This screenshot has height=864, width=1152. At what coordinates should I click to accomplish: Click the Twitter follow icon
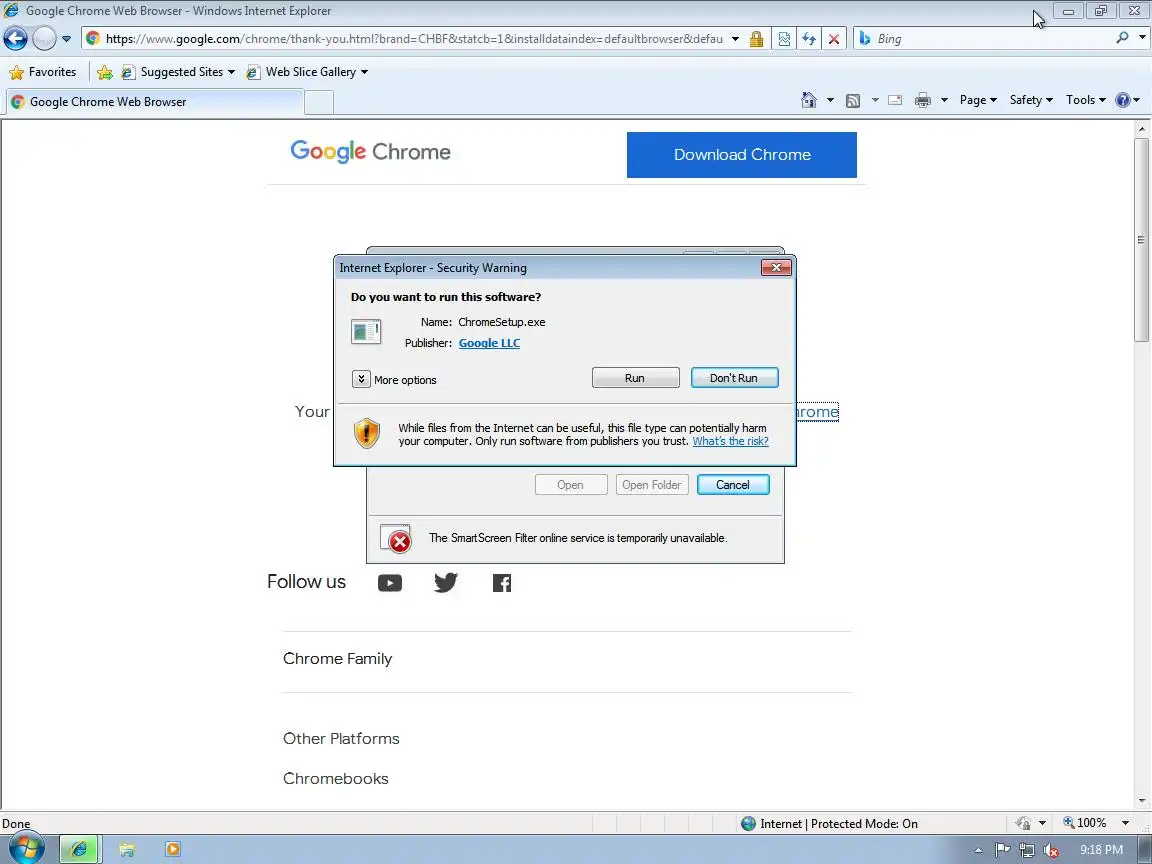pos(446,583)
